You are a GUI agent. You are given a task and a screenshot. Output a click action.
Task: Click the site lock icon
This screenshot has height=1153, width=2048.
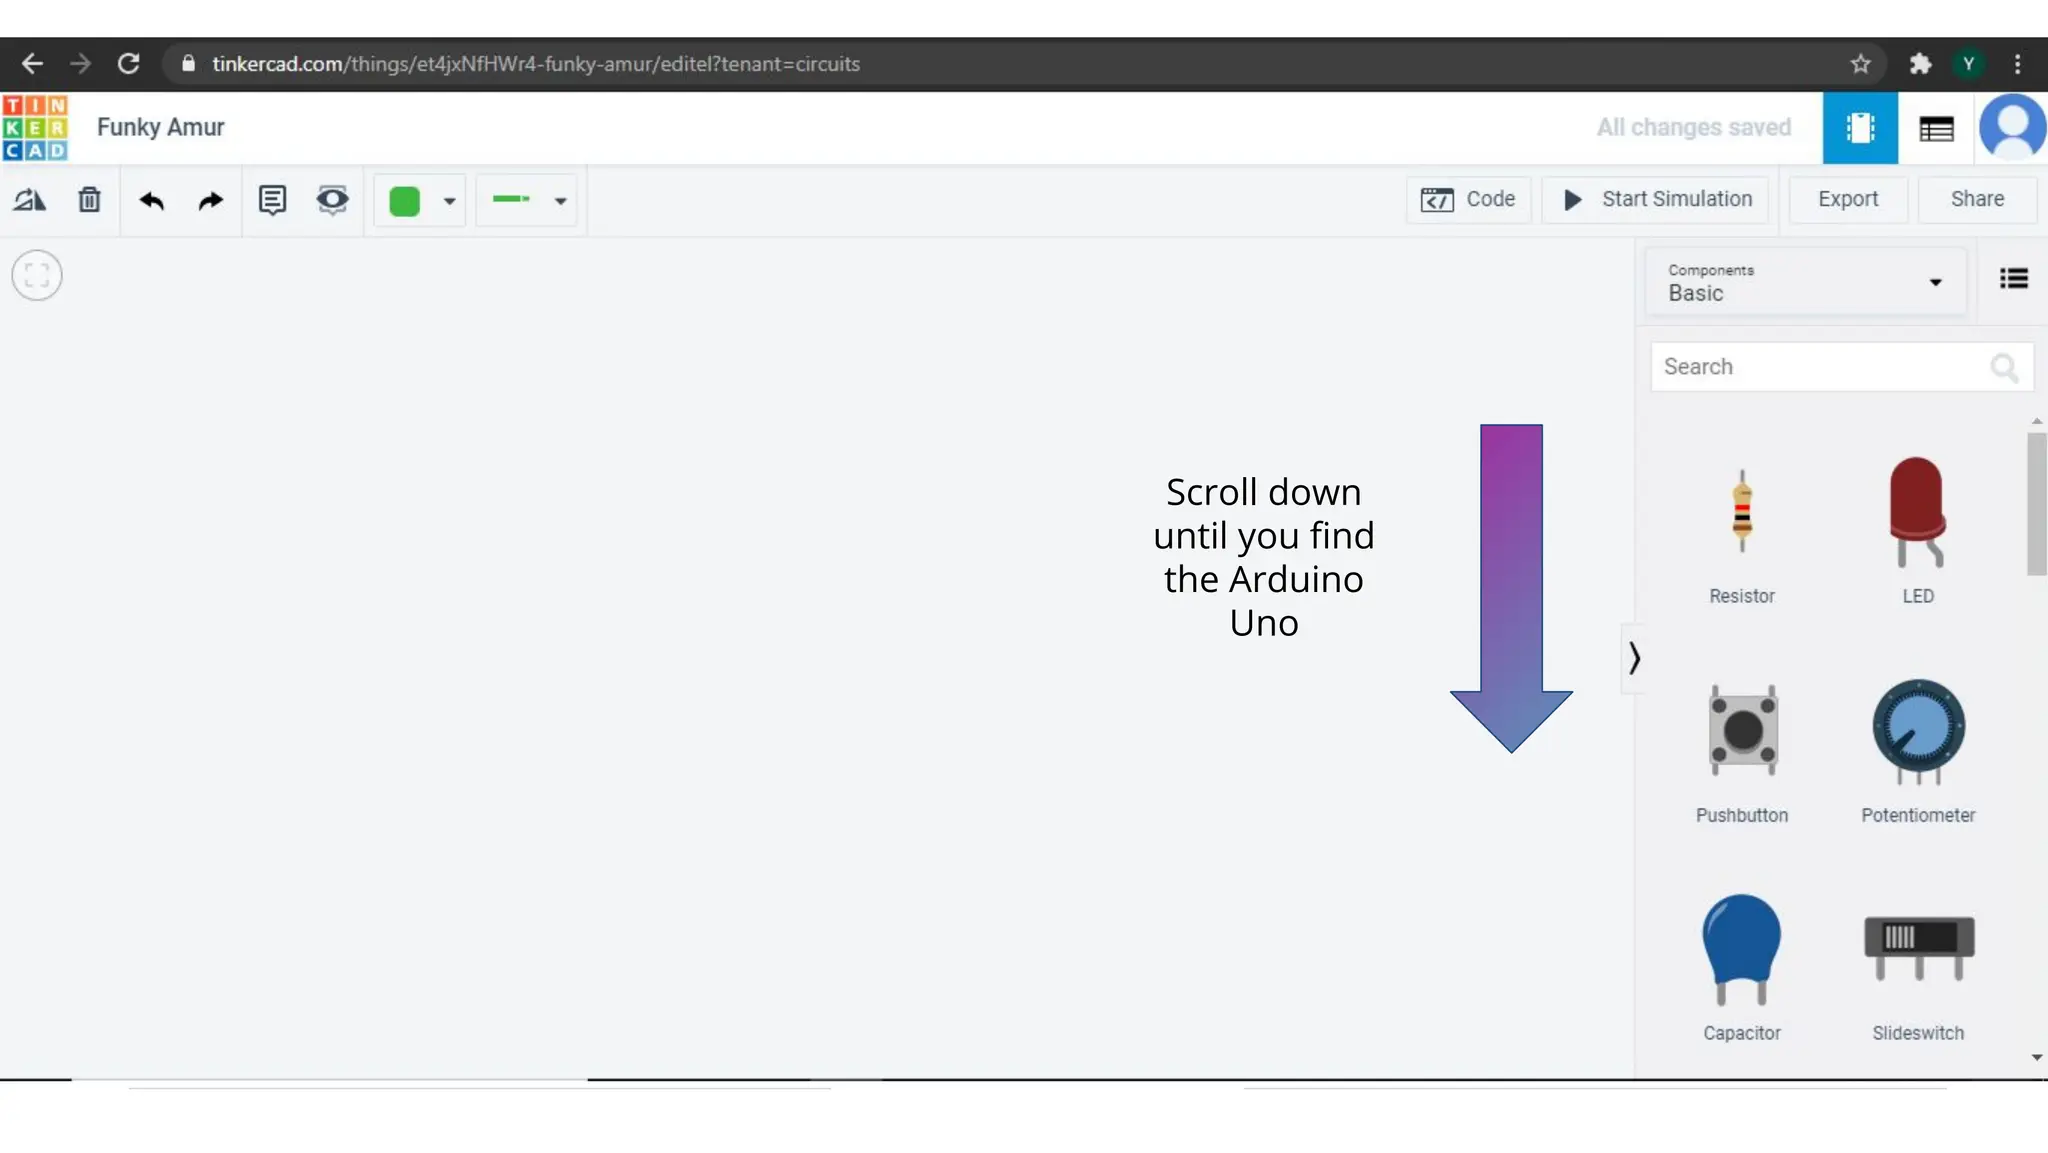pyautogui.click(x=188, y=64)
